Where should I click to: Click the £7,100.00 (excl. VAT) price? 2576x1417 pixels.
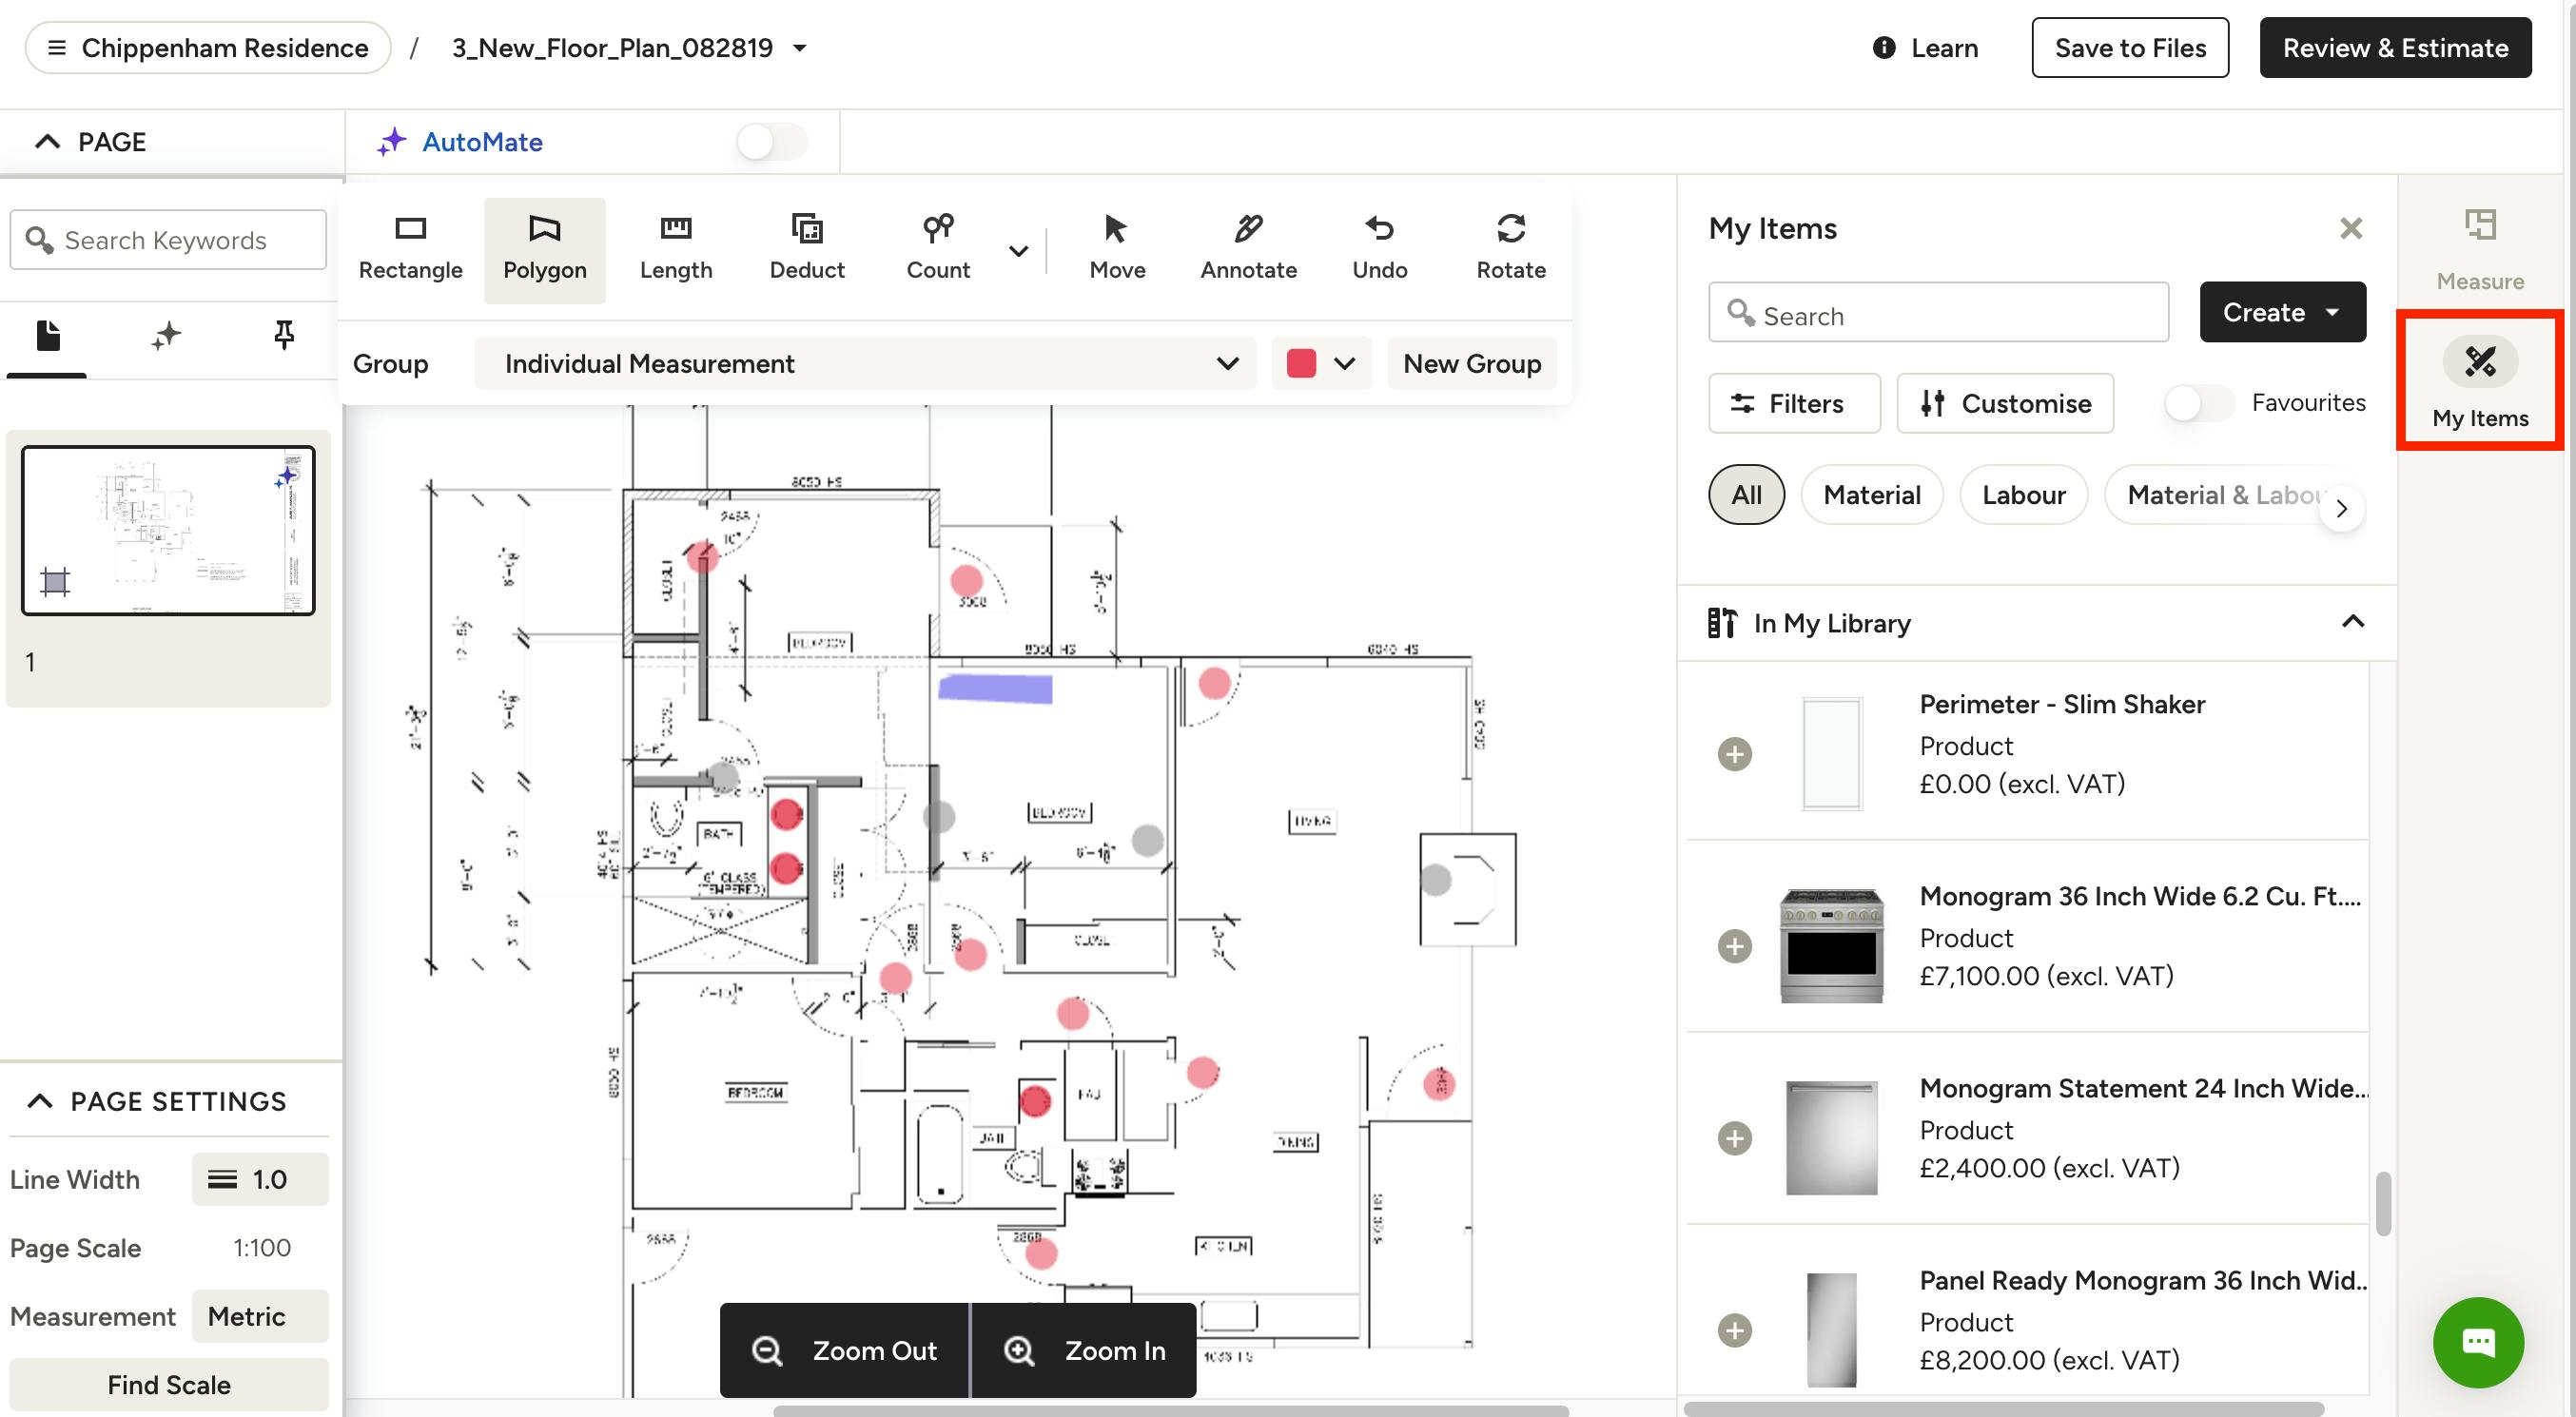[x=2046, y=976]
